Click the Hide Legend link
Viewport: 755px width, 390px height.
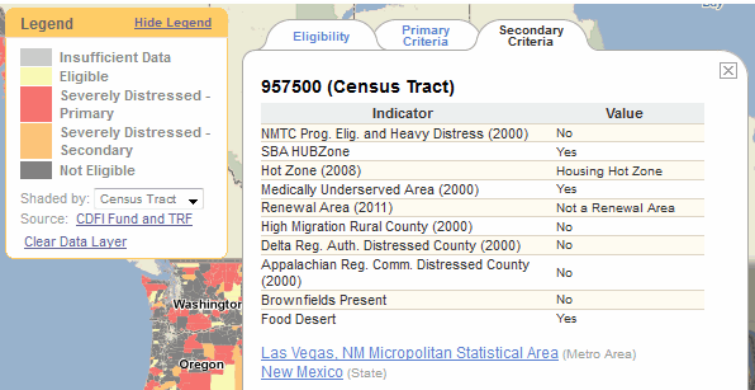point(173,23)
